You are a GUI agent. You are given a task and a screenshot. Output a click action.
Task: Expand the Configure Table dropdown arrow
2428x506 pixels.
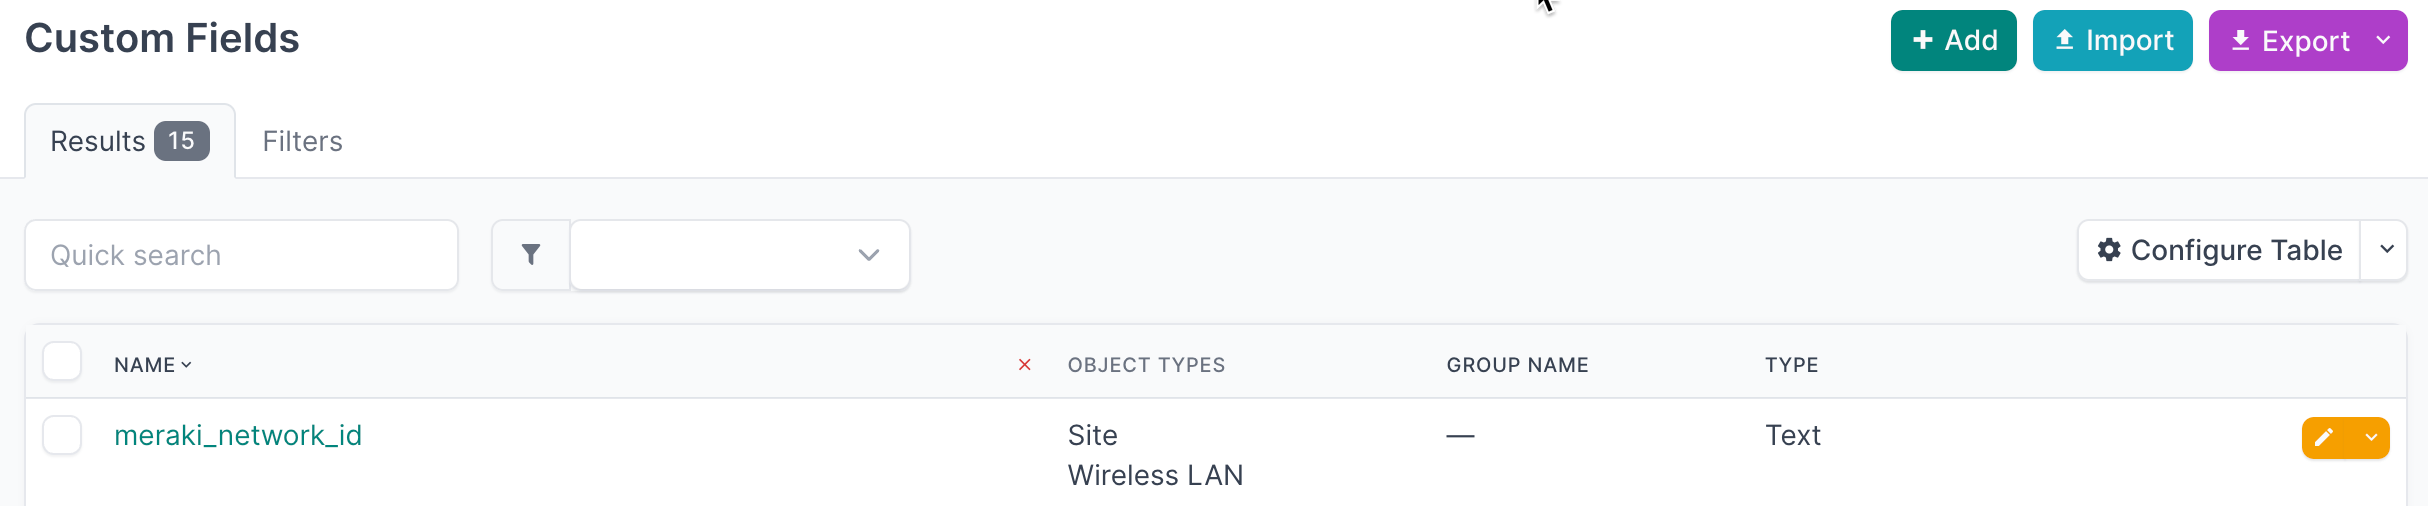click(2386, 250)
